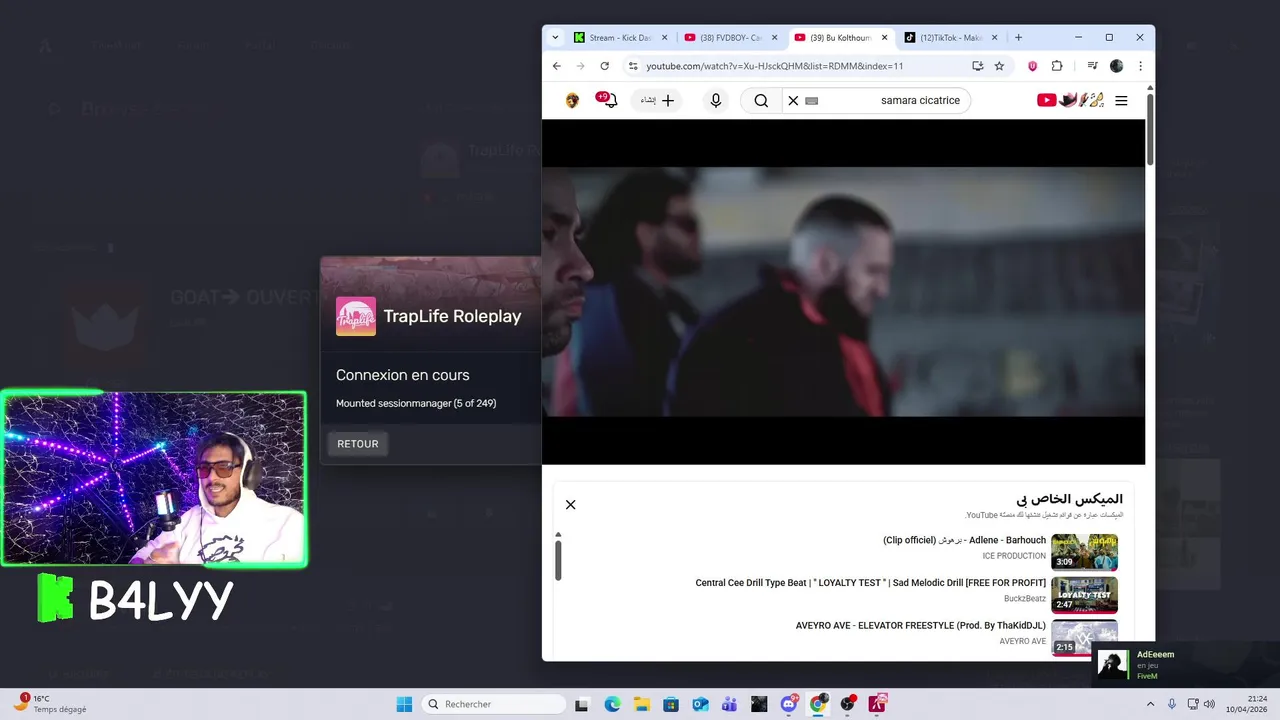Play Central Cee Drill Type Beat video
1280x720 pixels.
(x=871, y=583)
